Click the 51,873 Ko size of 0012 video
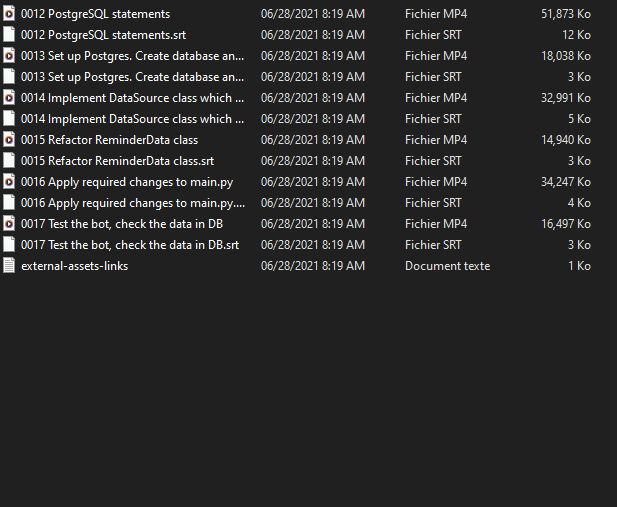The image size is (617, 507). [565, 14]
